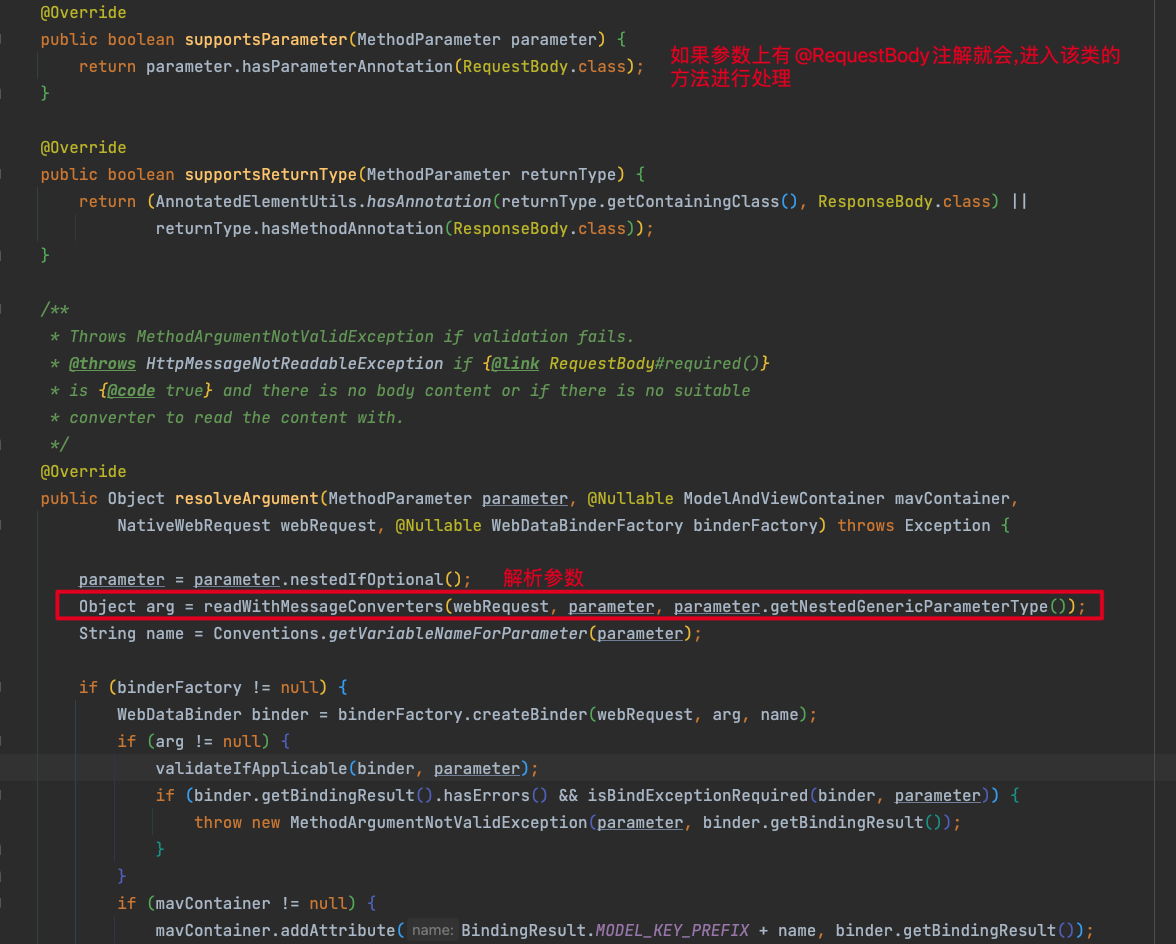Click the italic hasAnnotation static call
This screenshot has width=1176, height=944.
click(429, 202)
